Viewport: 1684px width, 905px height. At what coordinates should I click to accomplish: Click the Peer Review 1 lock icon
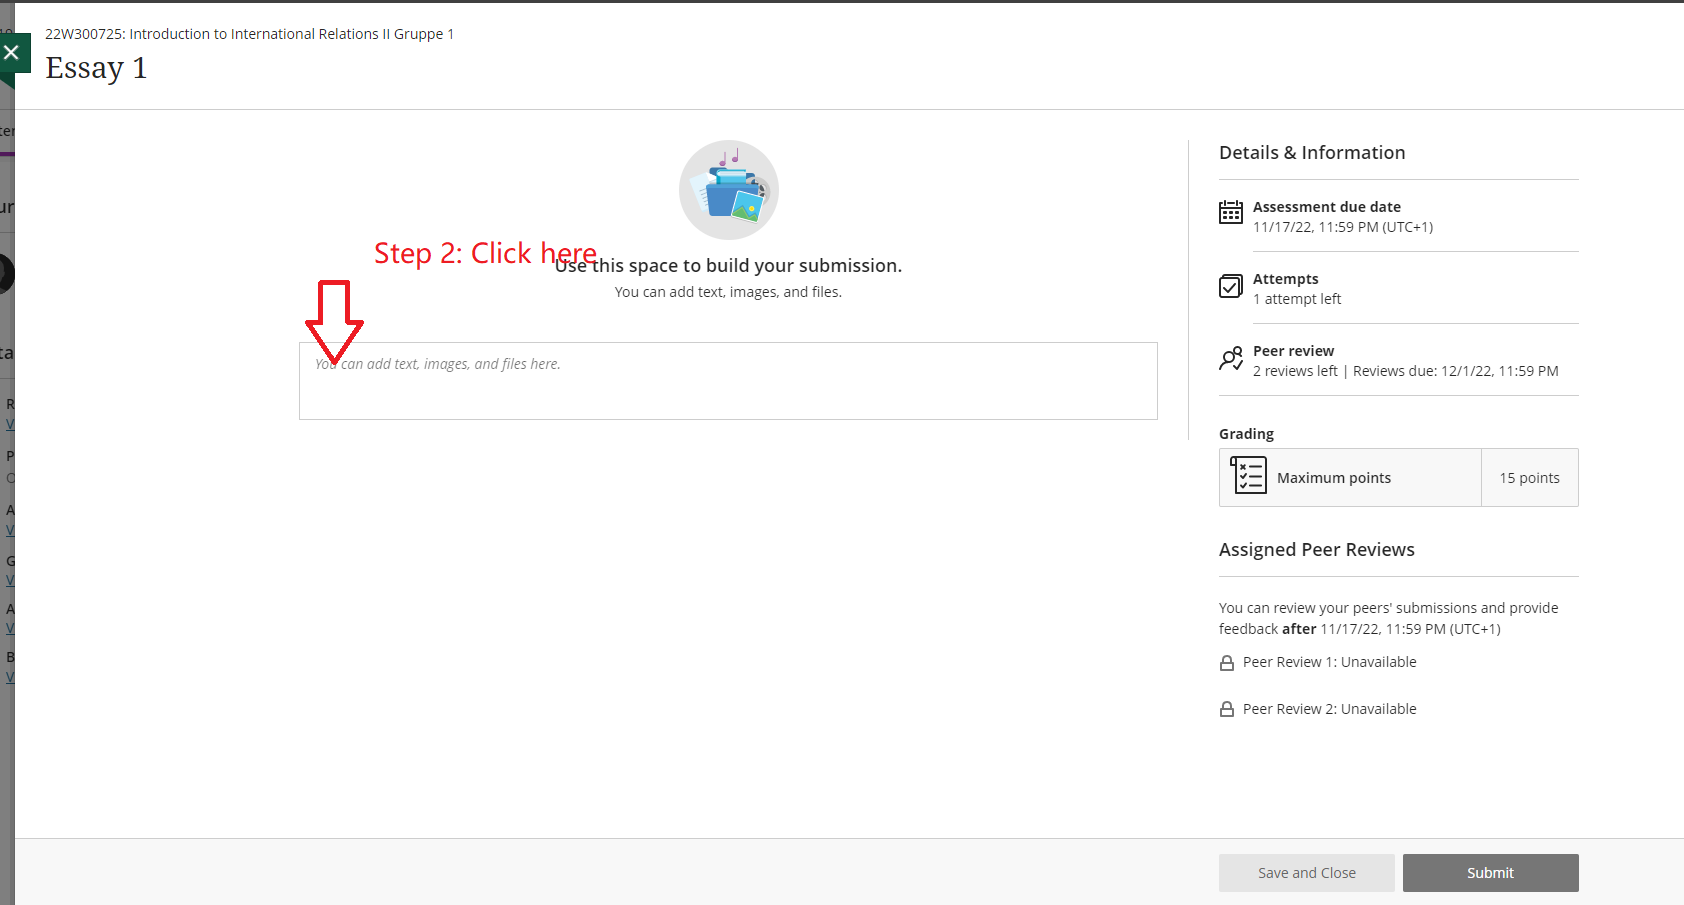1226,663
